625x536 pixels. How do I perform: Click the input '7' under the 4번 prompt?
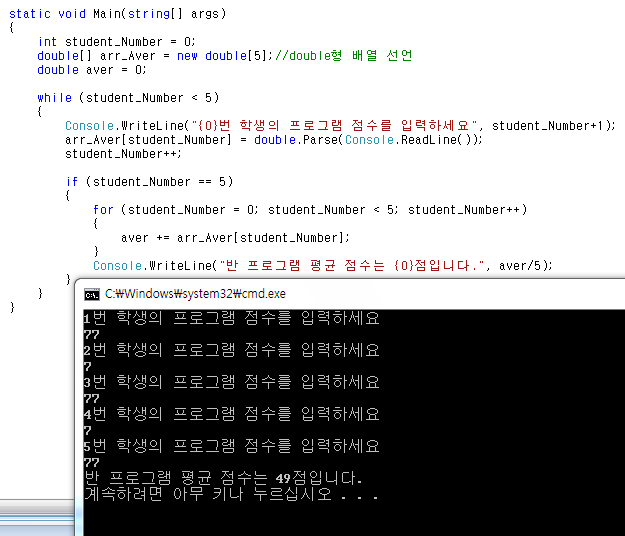click(87, 430)
